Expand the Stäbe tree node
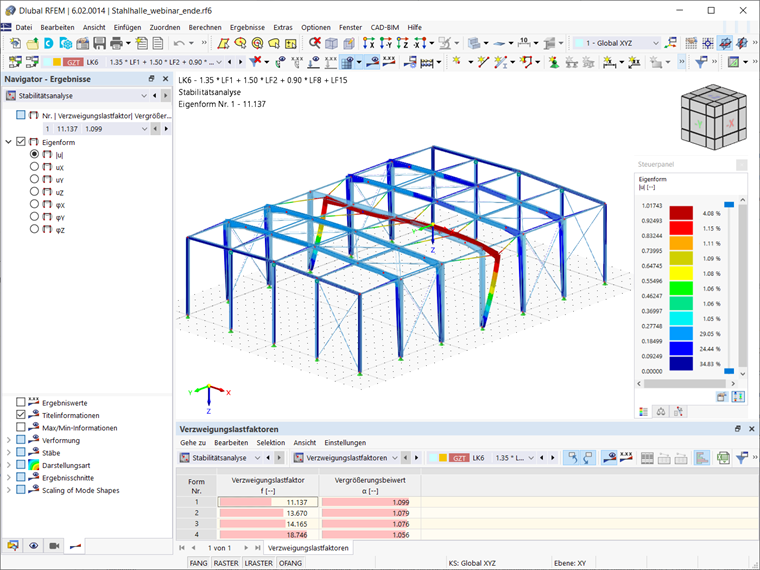The width and height of the screenshot is (760, 570). [8, 453]
